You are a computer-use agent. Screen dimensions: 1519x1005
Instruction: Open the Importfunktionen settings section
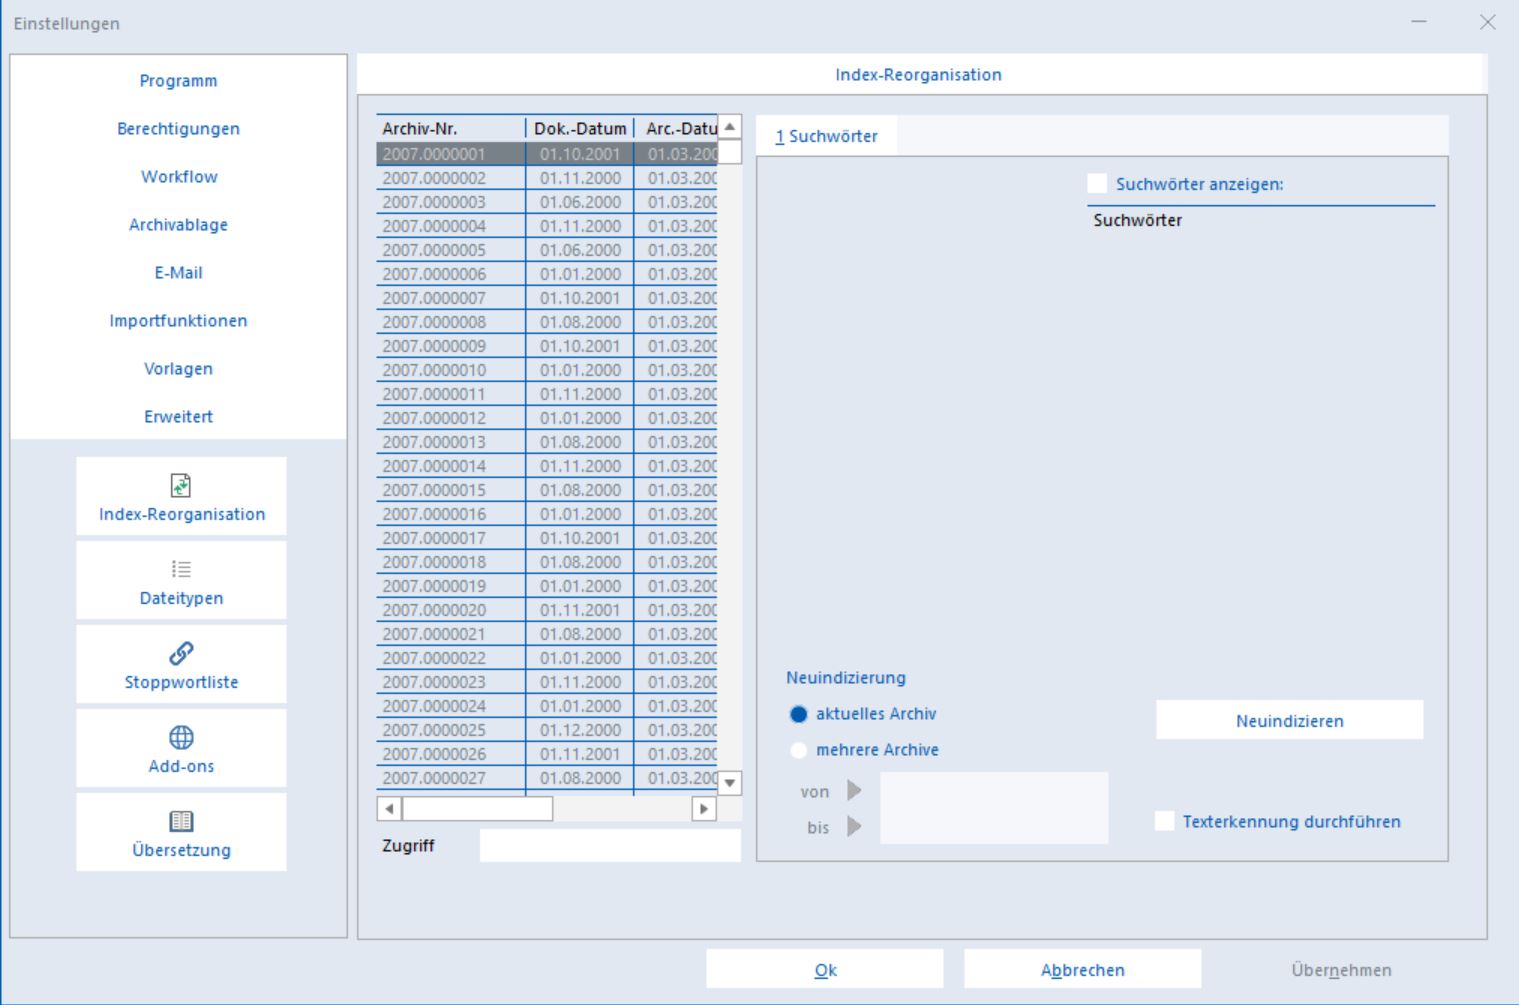(178, 321)
